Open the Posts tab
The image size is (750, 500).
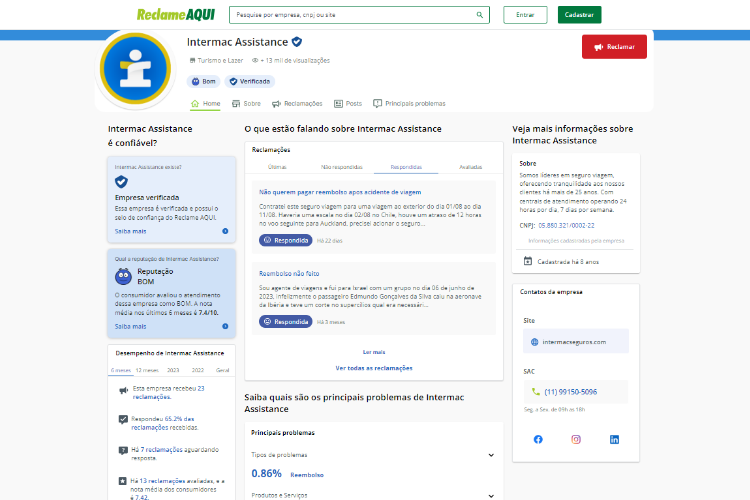[348, 103]
